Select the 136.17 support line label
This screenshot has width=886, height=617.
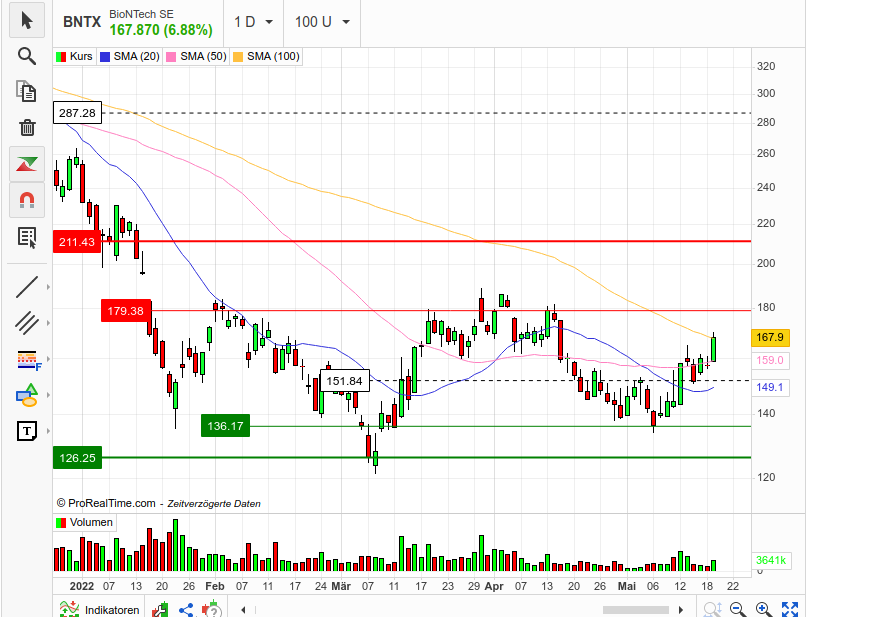click(225, 426)
